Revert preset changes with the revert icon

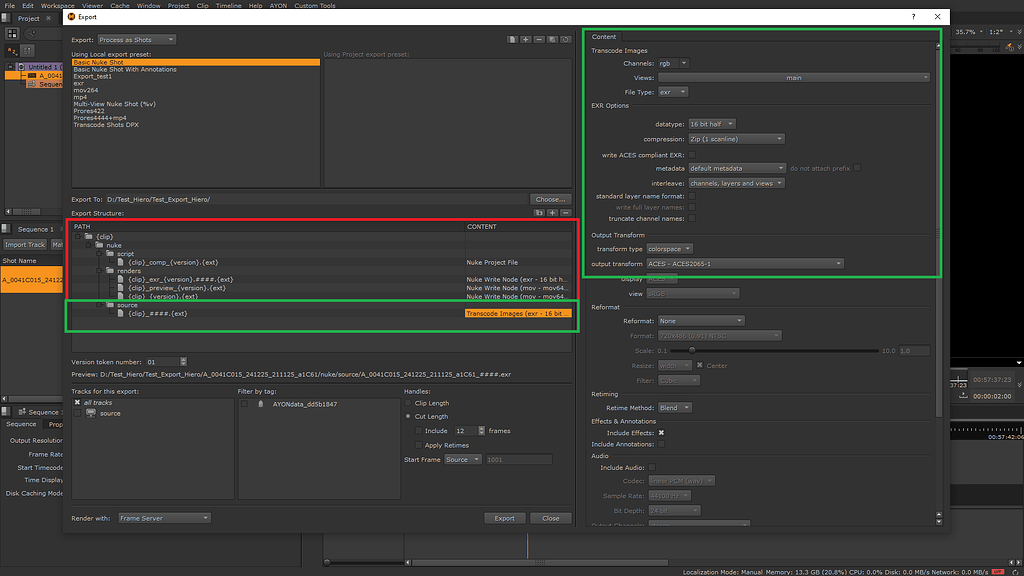tap(565, 39)
